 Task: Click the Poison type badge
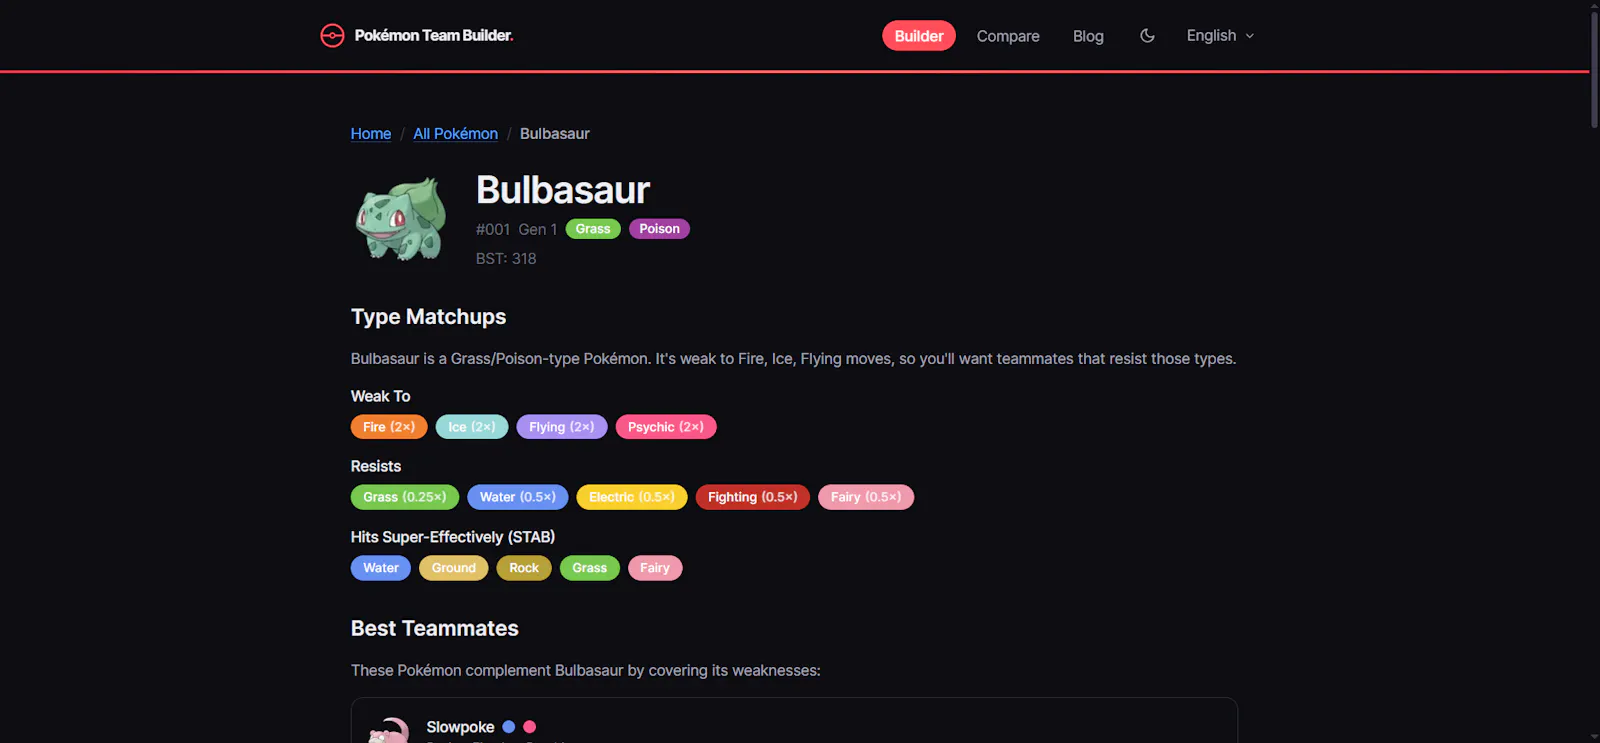(659, 229)
